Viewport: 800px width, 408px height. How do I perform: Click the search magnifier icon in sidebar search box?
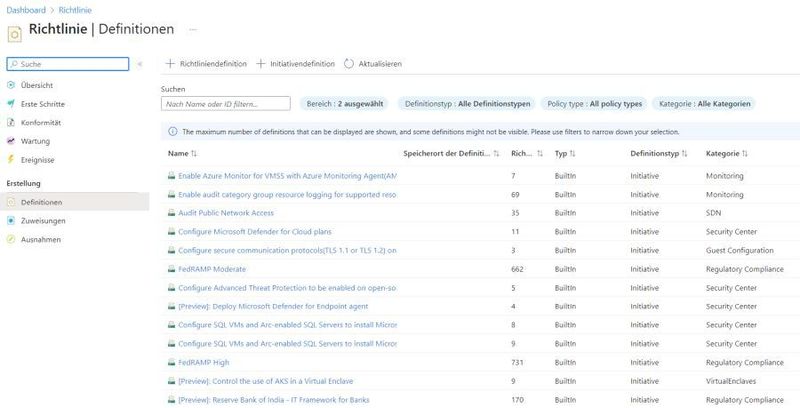pyautogui.click(x=14, y=64)
